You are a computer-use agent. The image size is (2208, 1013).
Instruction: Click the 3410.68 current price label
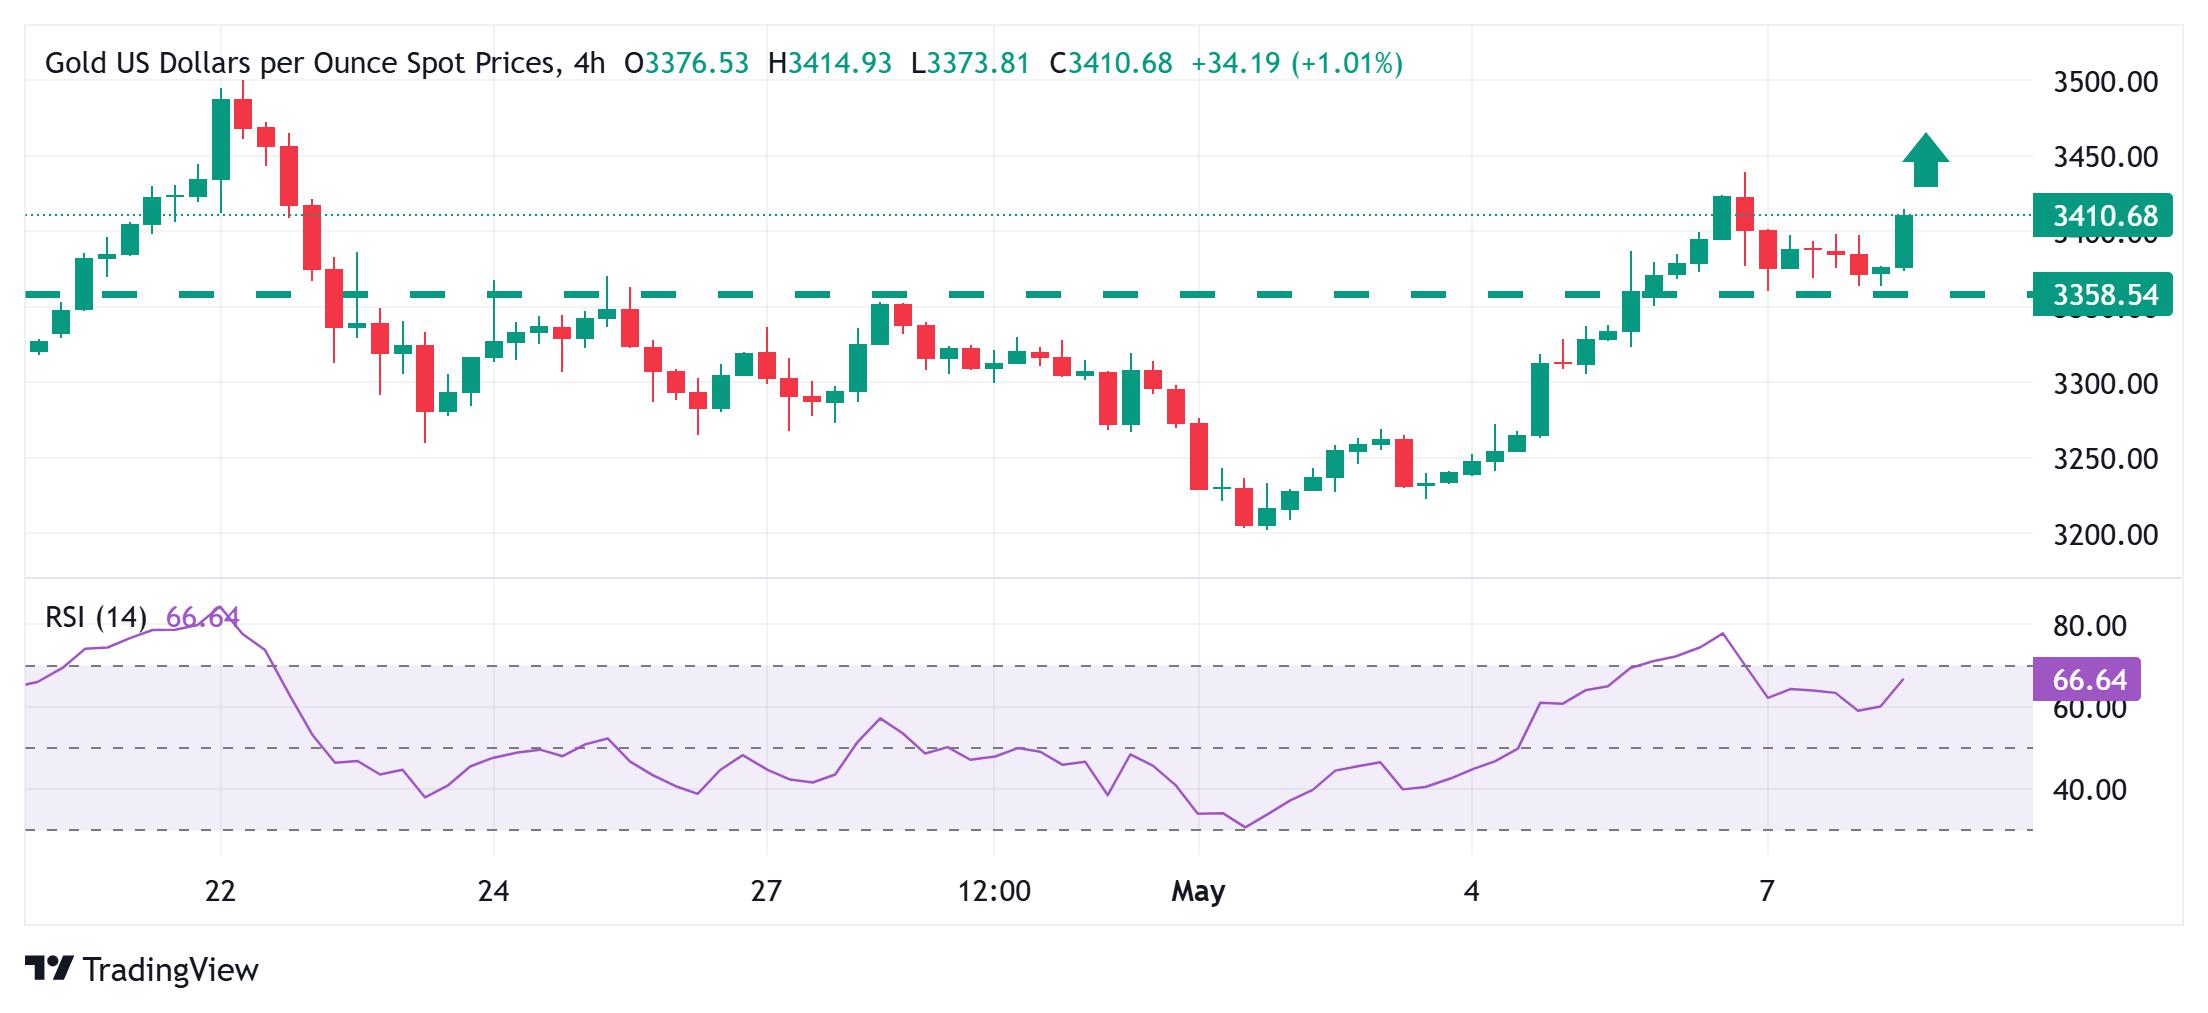tap(2102, 215)
